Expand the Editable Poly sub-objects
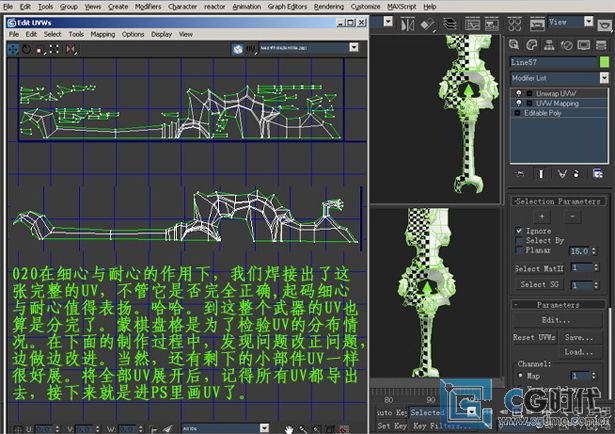Image resolution: width=615 pixels, height=434 pixels. click(517, 113)
